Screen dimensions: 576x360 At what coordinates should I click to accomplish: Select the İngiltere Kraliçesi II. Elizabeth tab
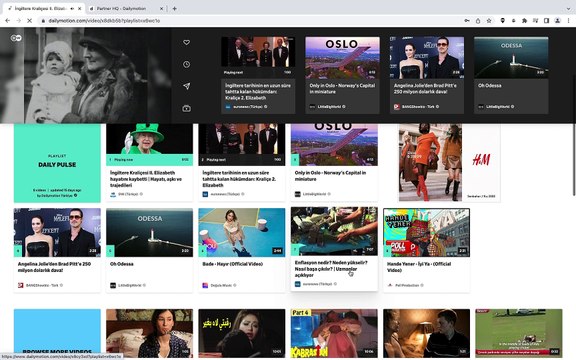click(x=43, y=8)
